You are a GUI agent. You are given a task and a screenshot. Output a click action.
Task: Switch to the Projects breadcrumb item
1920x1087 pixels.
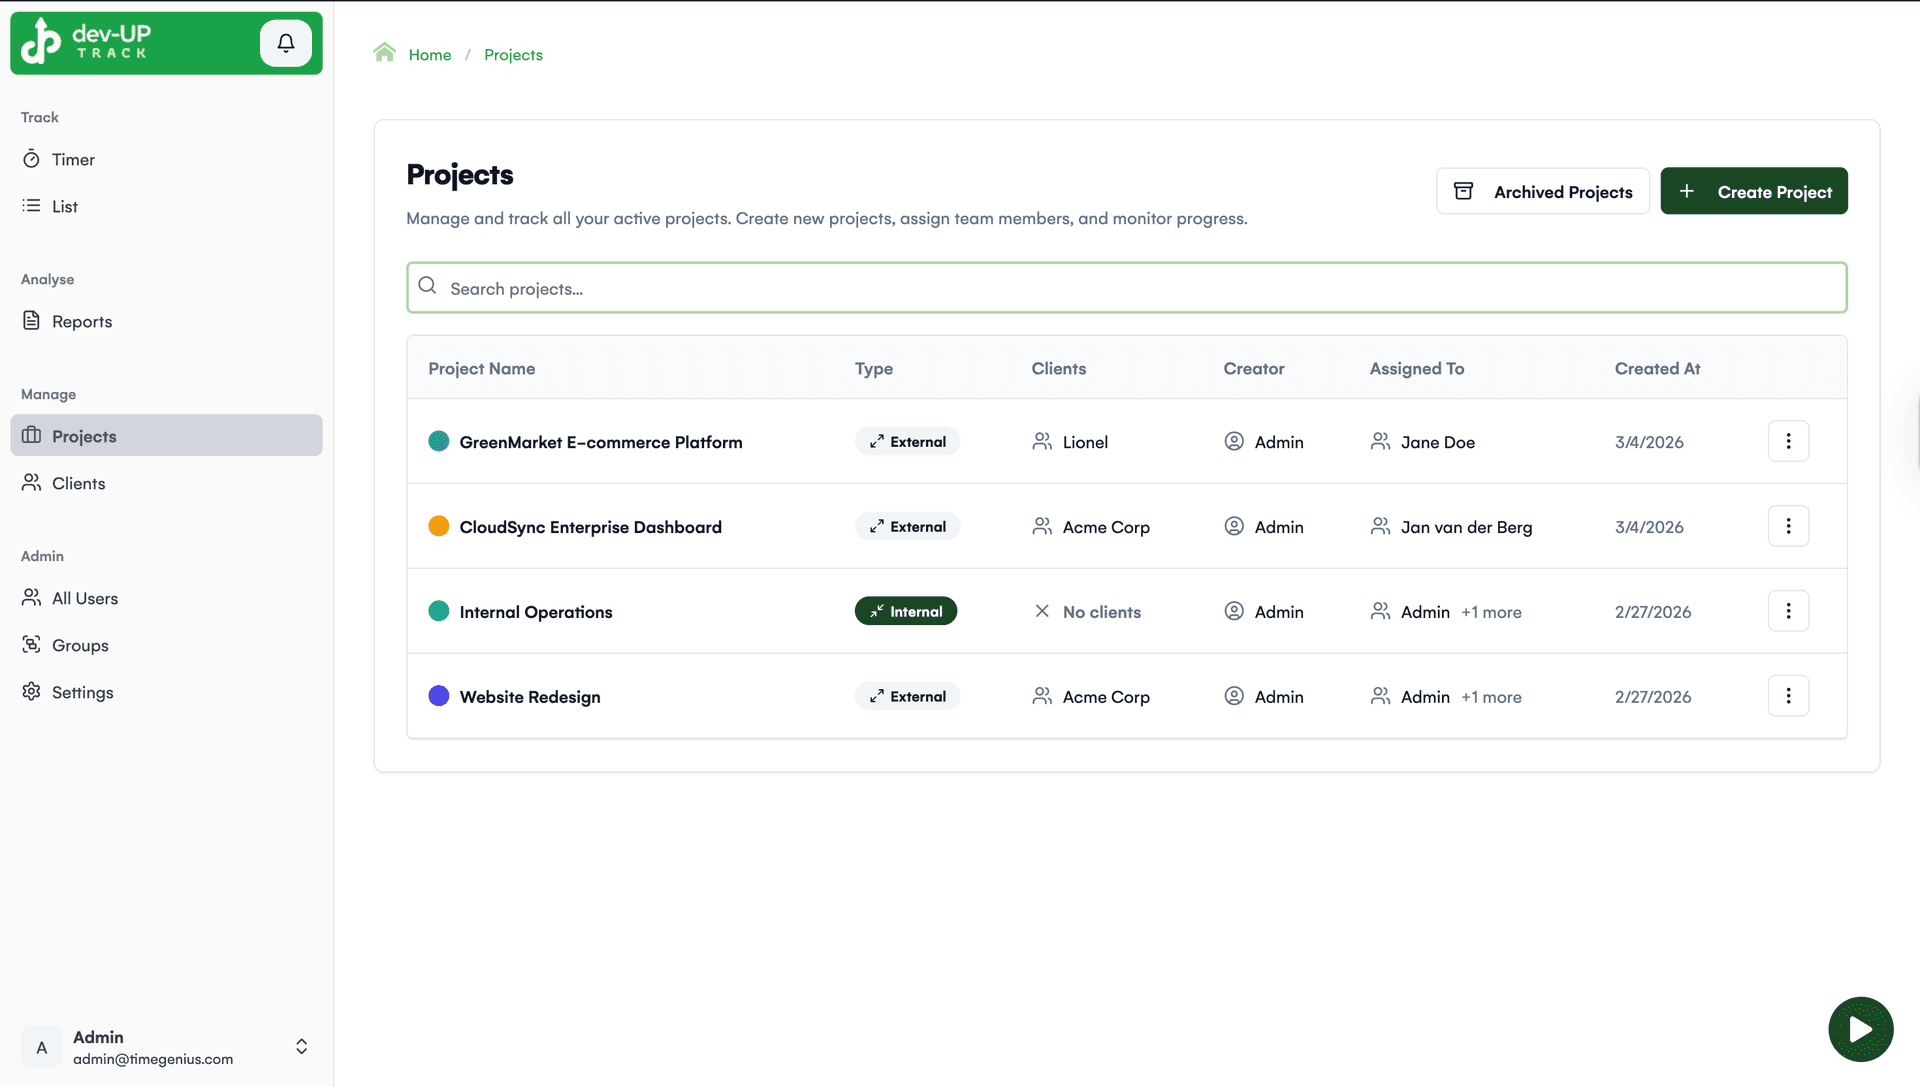pyautogui.click(x=513, y=54)
